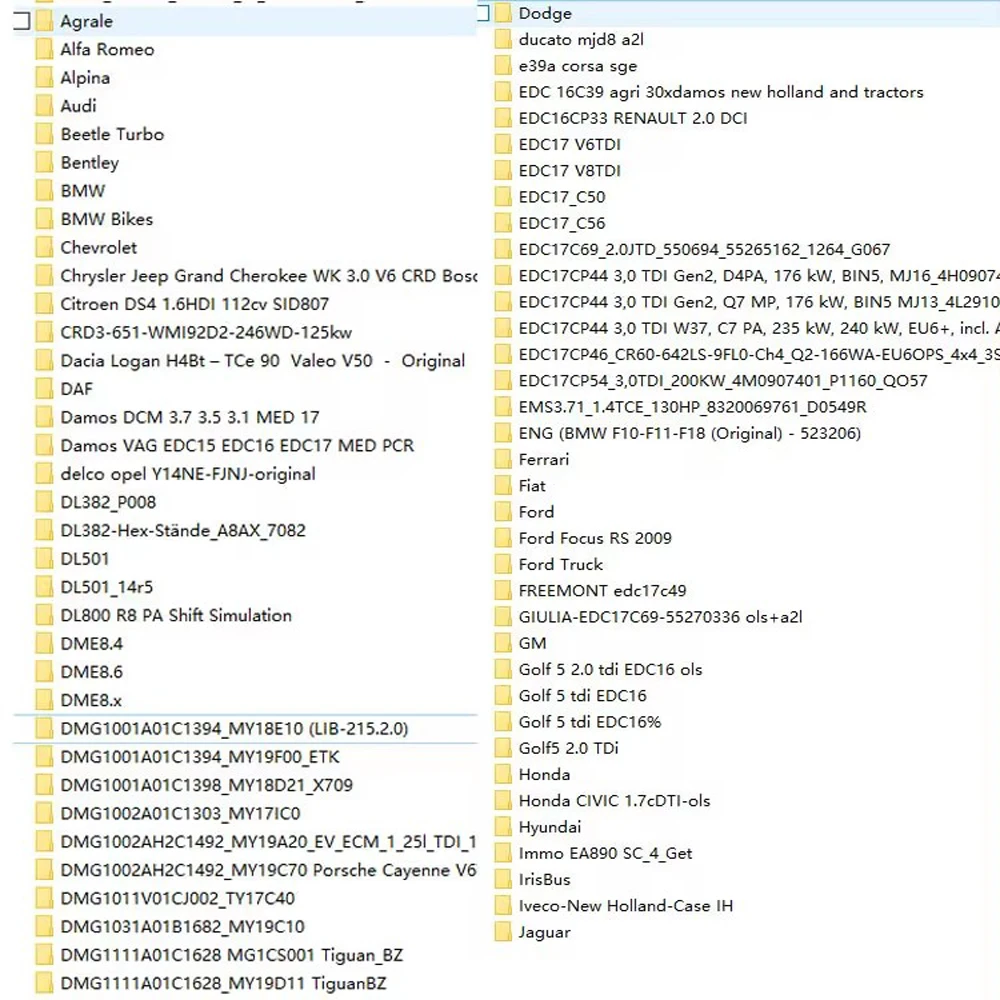The image size is (1000, 1000).
Task: Click the Bentley folder icon
Action: click(x=44, y=163)
